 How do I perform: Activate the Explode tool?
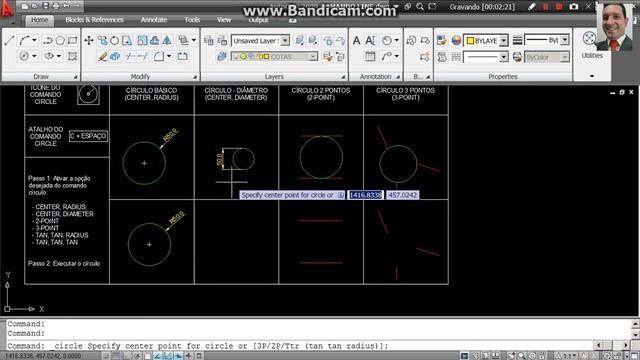click(x=115, y=56)
